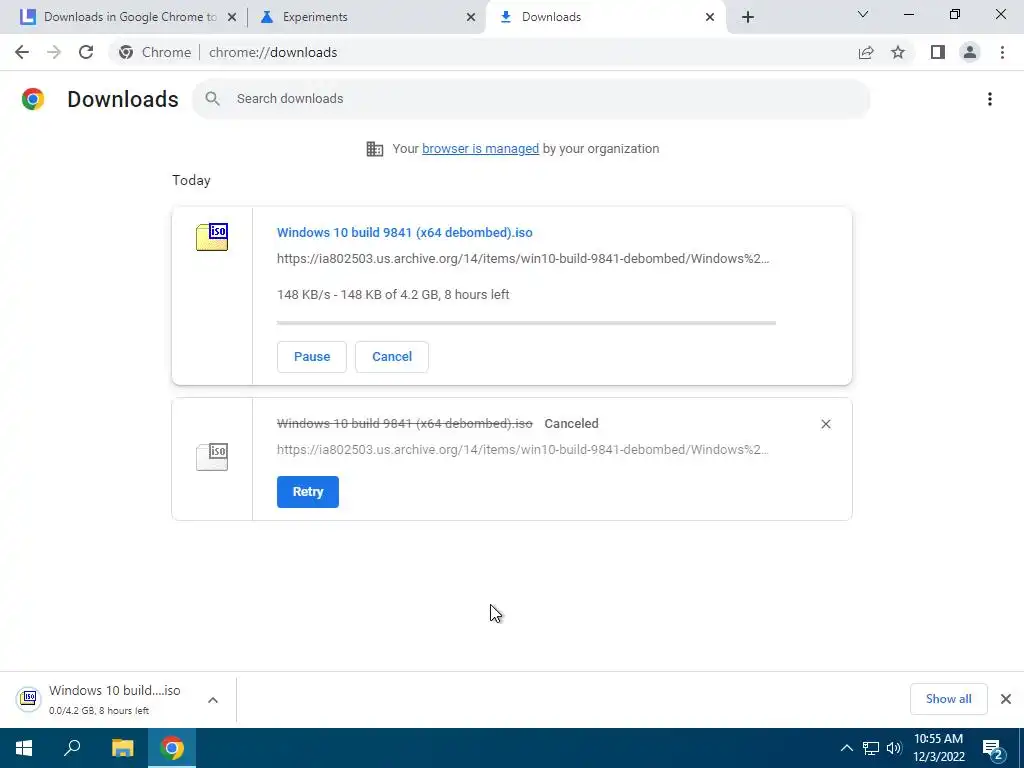This screenshot has width=1024, height=768.
Task: Go back using the browser back arrow
Action: tap(22, 52)
